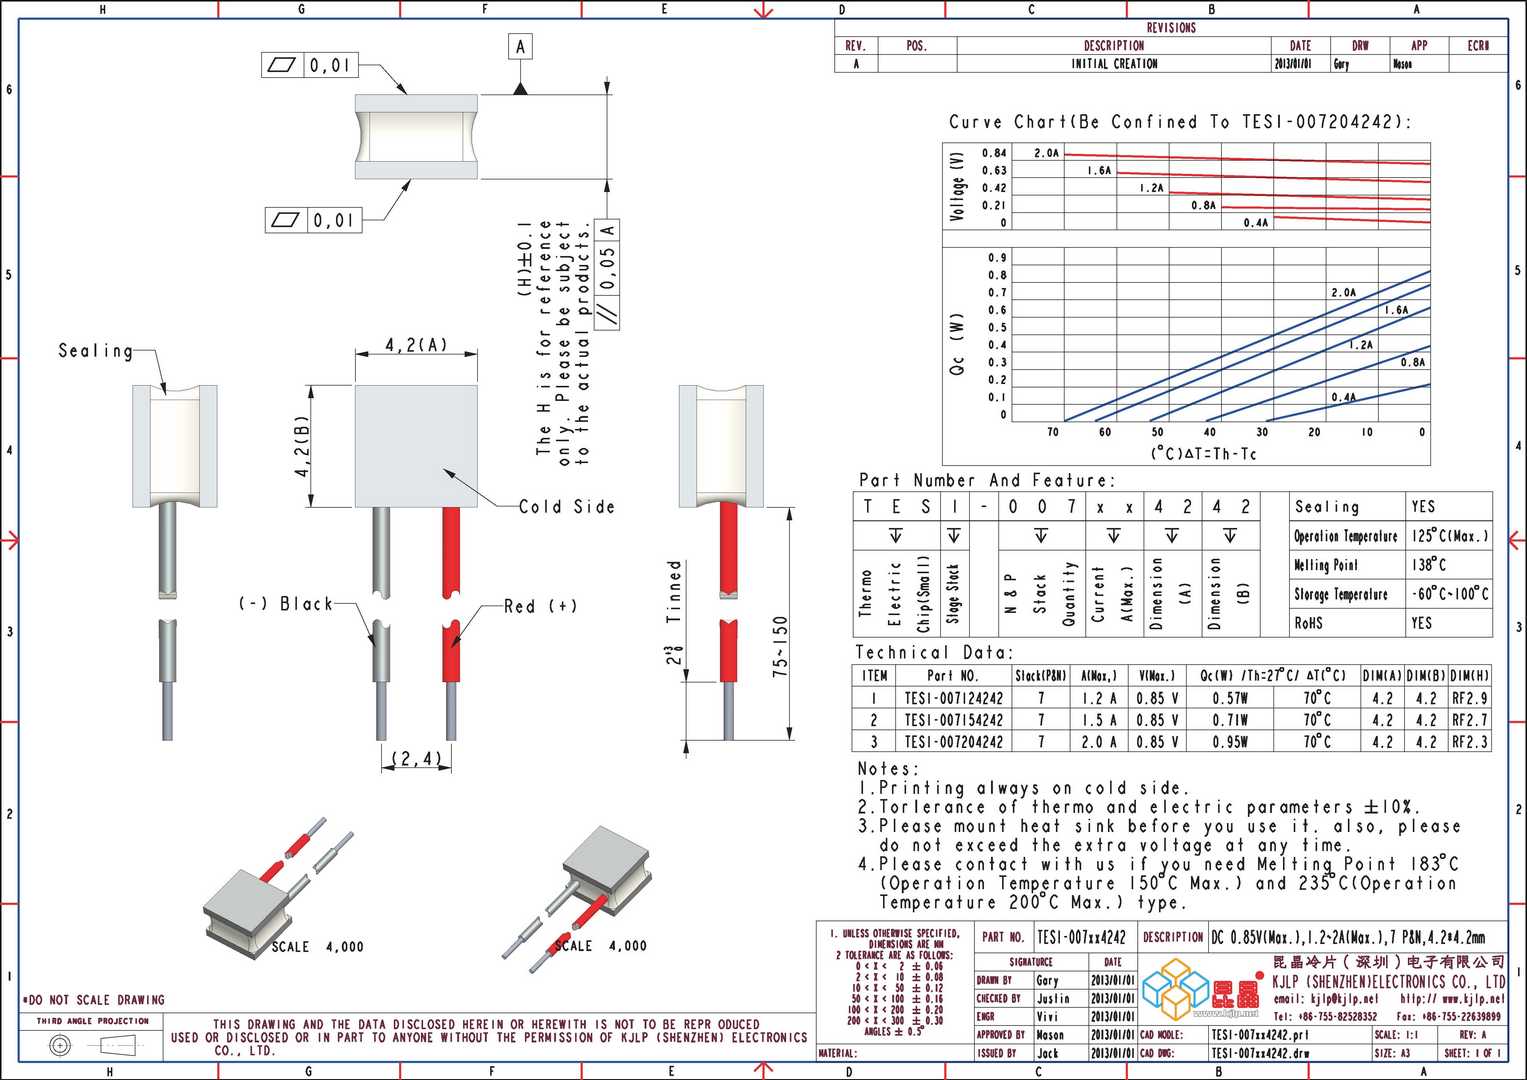The image size is (1527, 1080).
Task: Click the Voltage (V) axis label
Action: coord(957,187)
